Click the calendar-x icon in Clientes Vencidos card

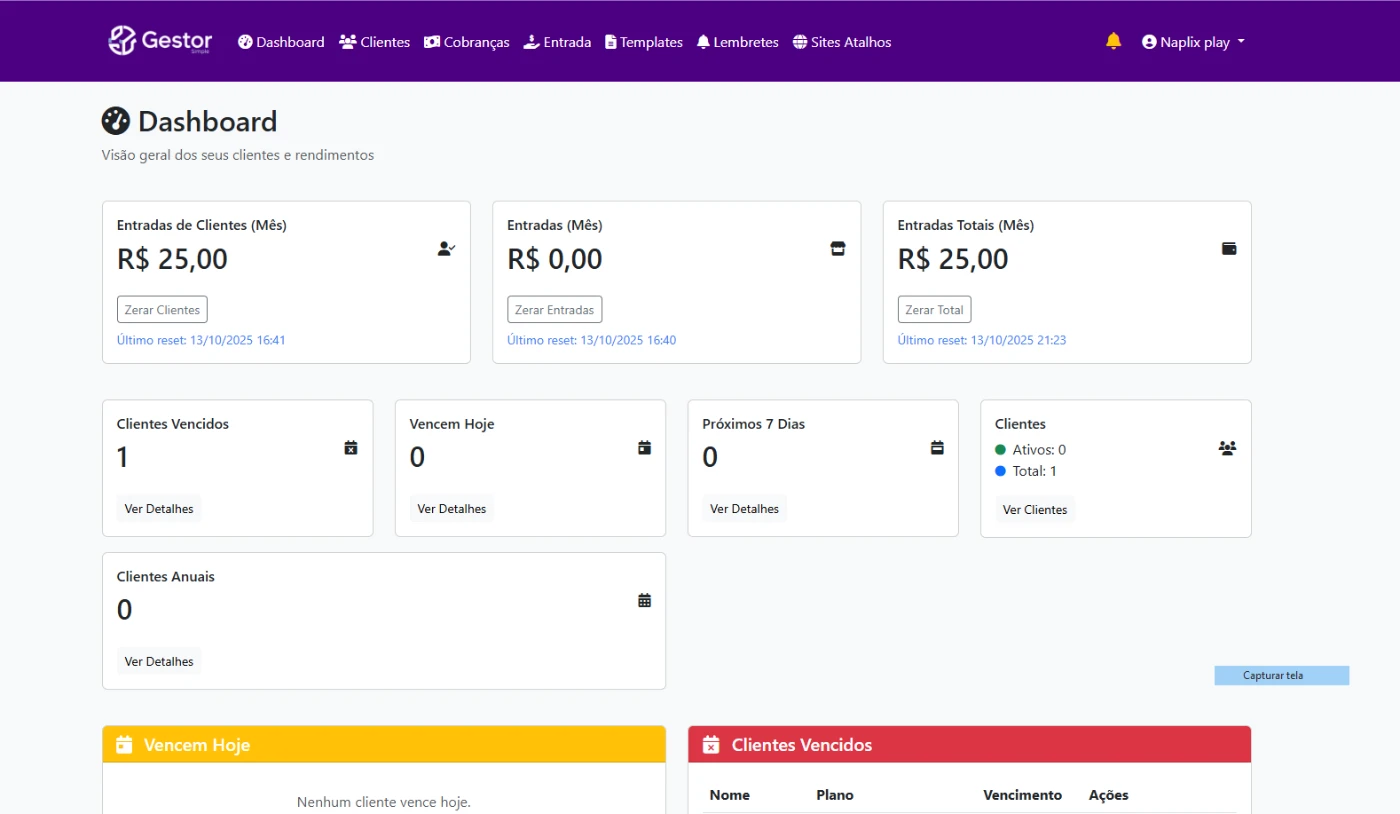(x=351, y=448)
